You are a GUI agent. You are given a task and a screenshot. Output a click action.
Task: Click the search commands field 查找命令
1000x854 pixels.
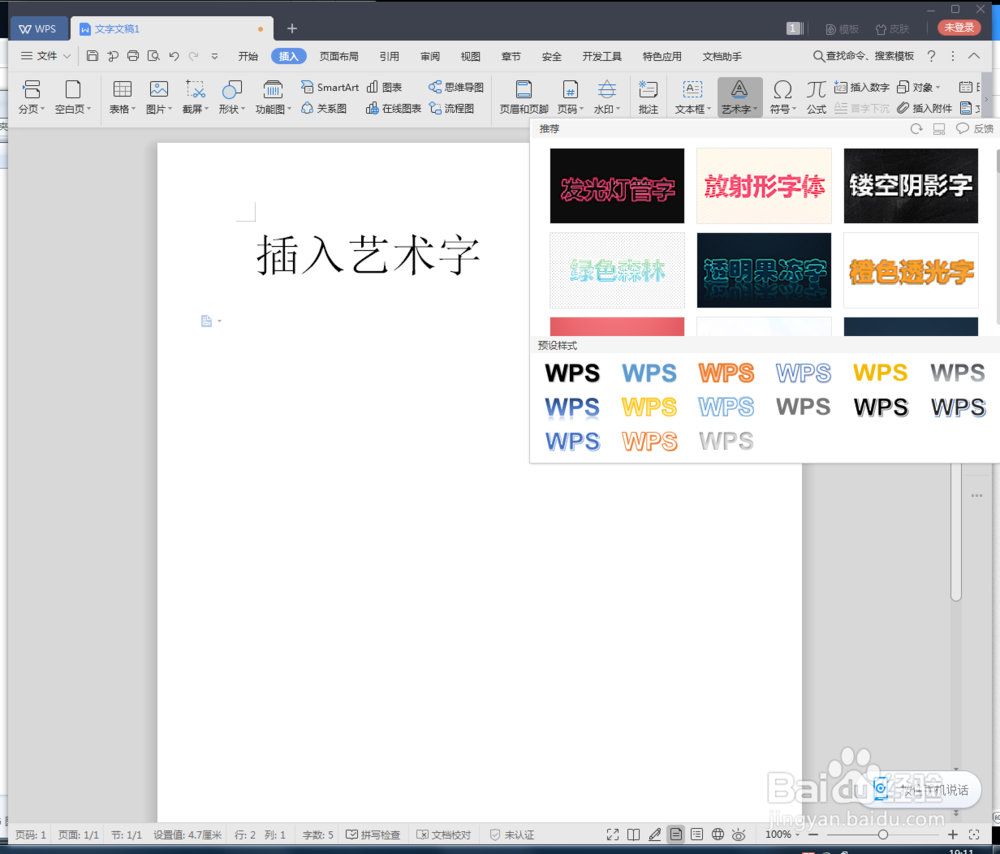(864, 56)
